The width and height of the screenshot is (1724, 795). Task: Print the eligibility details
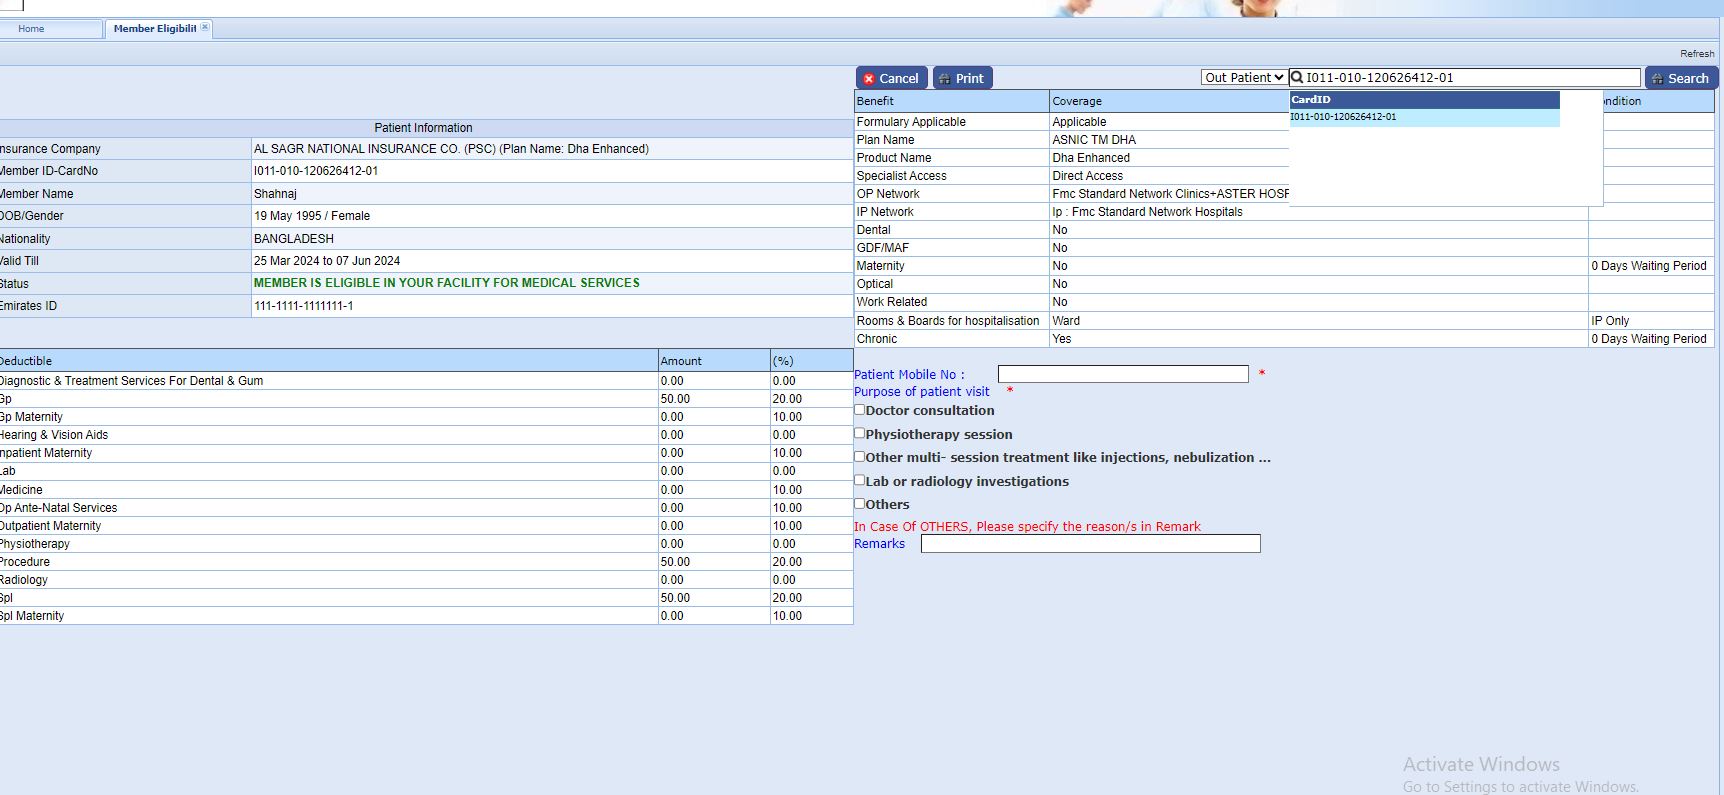[x=961, y=78]
